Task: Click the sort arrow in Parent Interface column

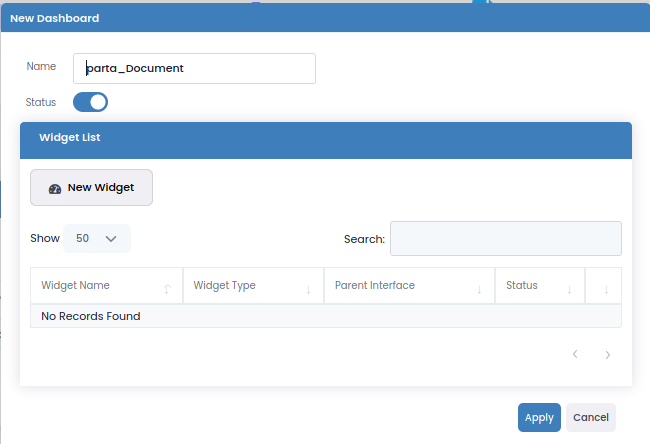Action: (479, 289)
